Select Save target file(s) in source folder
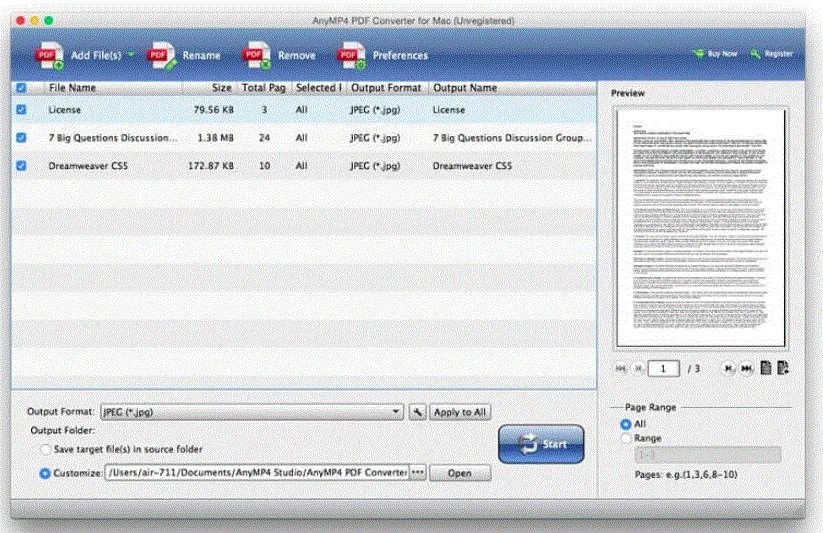The height and width of the screenshot is (533, 823). 46,450
